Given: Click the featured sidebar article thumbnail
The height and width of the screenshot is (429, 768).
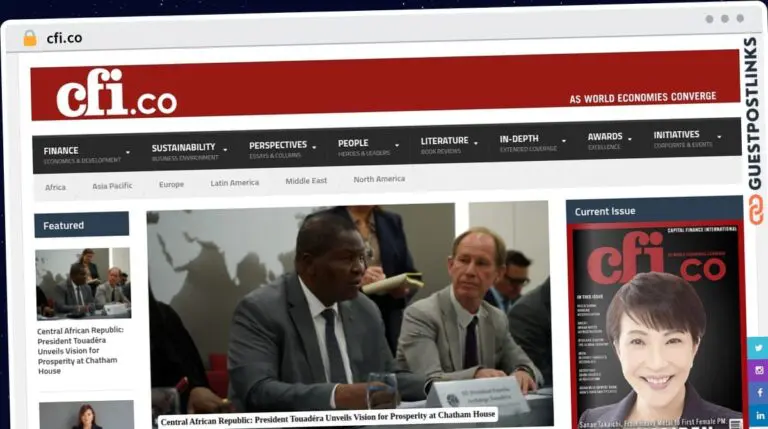Looking at the screenshot, I should tap(83, 283).
